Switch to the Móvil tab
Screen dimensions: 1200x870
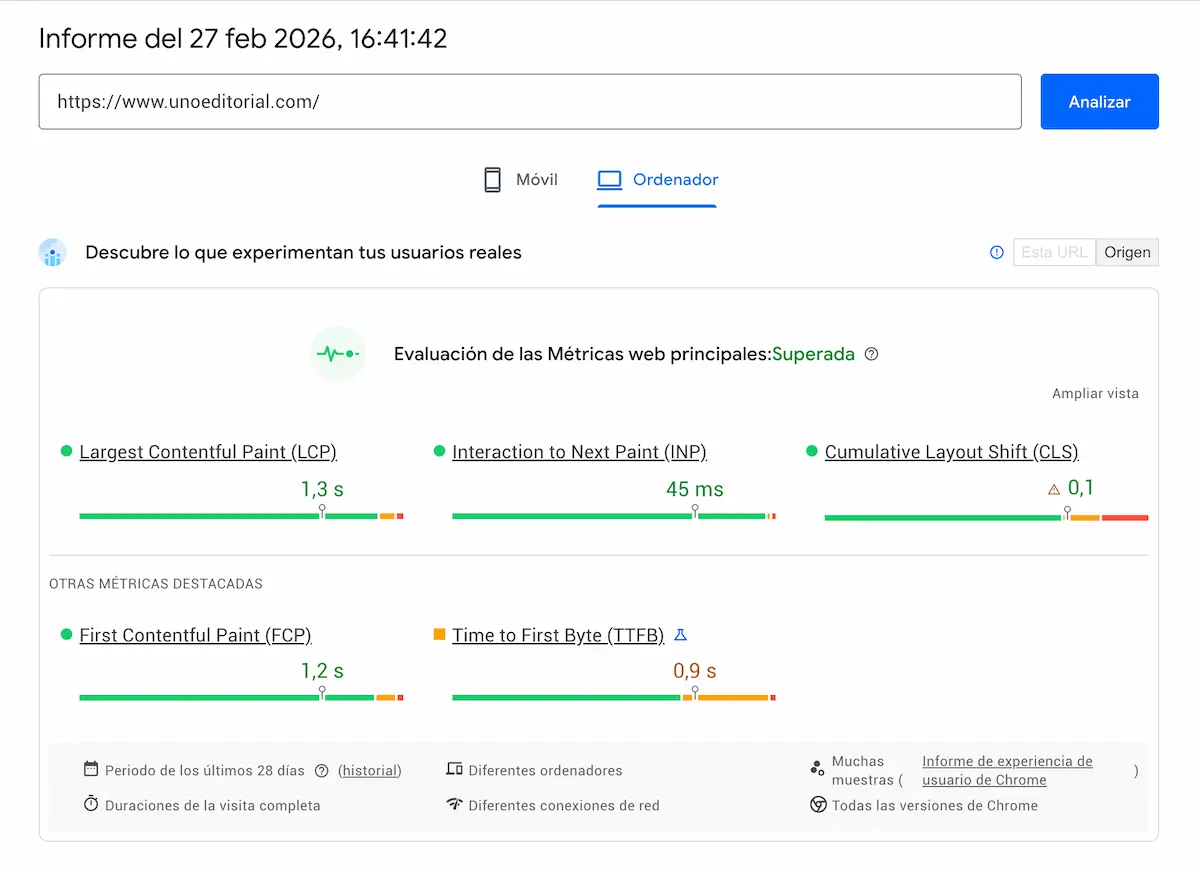(x=520, y=179)
